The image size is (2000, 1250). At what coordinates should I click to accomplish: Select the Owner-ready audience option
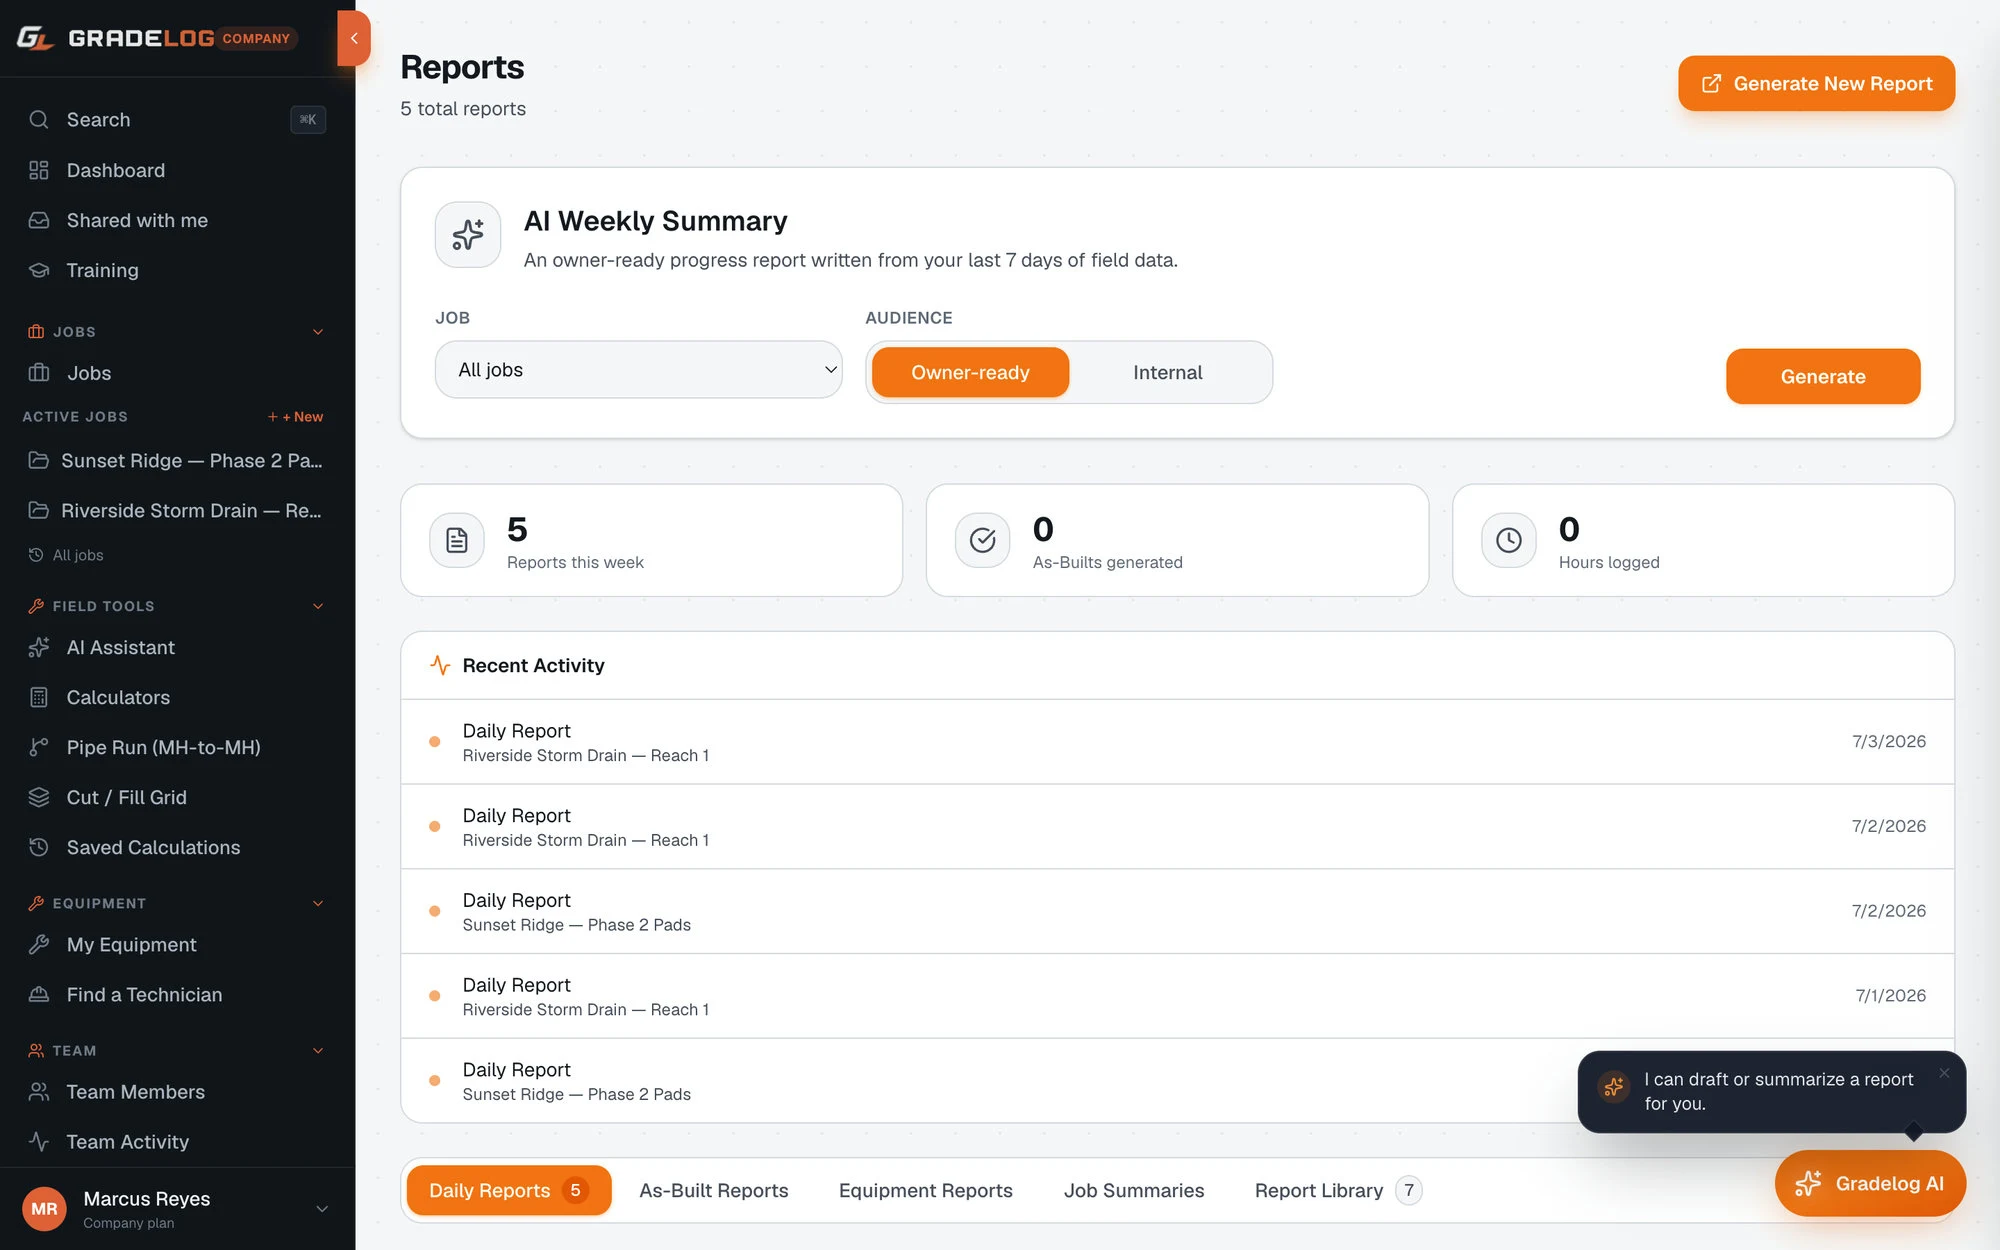970,373
